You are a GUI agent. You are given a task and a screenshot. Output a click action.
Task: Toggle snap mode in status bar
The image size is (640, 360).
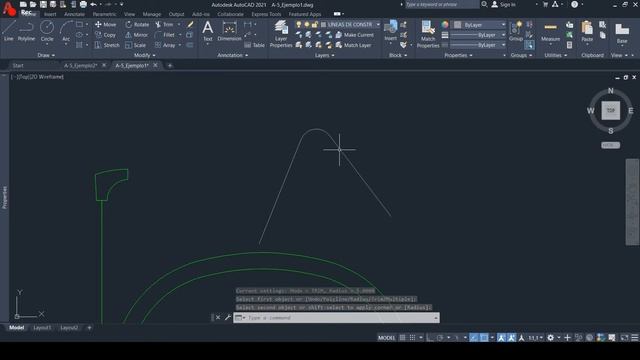coord(412,338)
